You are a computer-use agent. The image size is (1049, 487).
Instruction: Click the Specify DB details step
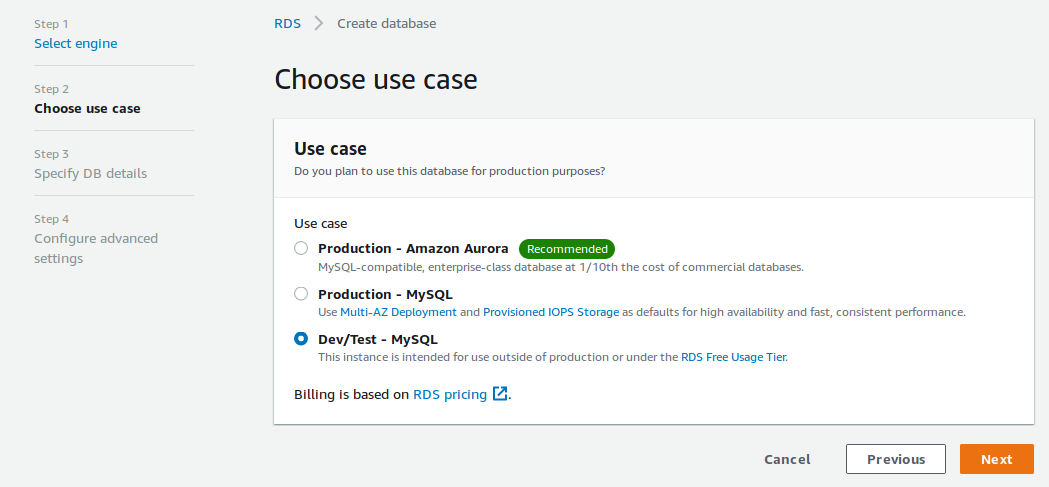90,173
